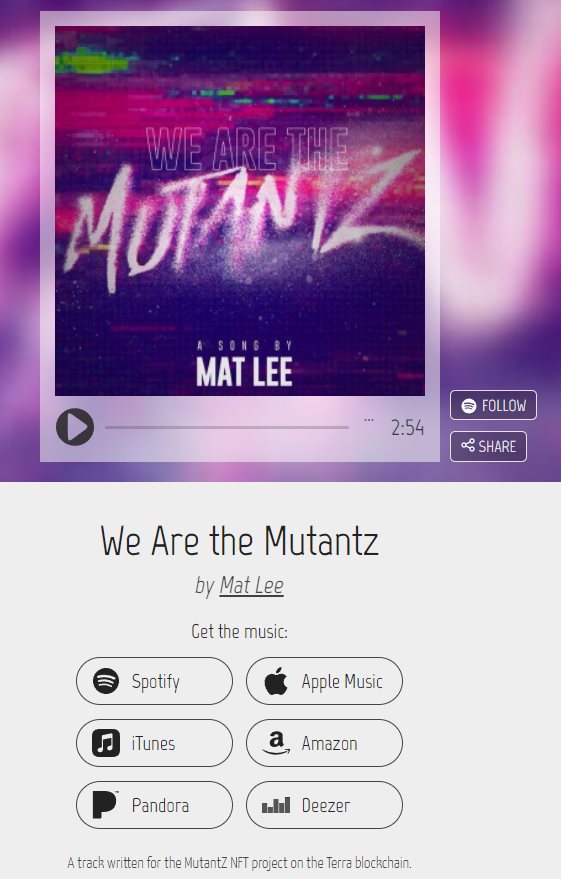Share this track page
Screen dimensions: 561x879
tap(488, 446)
